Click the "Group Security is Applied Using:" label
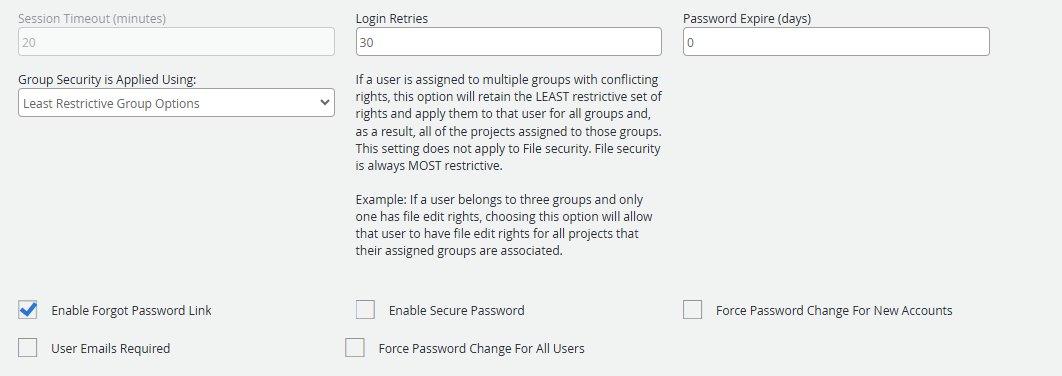Screen dimensions: 1062x376 (107, 80)
